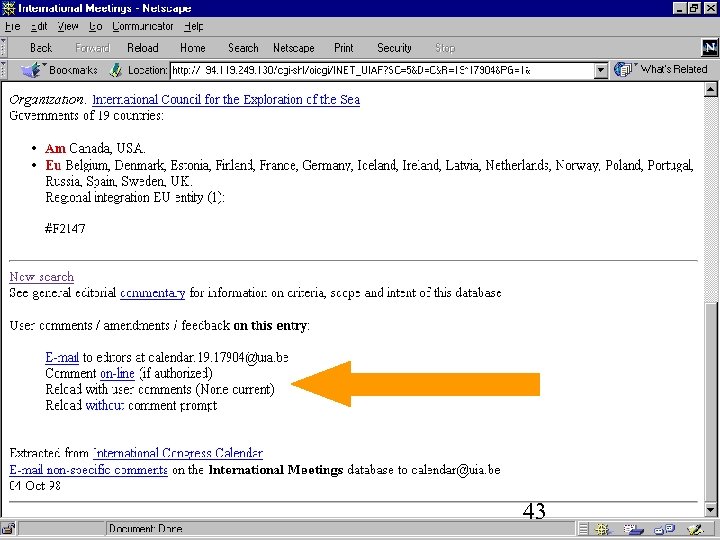Collapse the location toolbar handle
720x540 pixels.
[4, 70]
